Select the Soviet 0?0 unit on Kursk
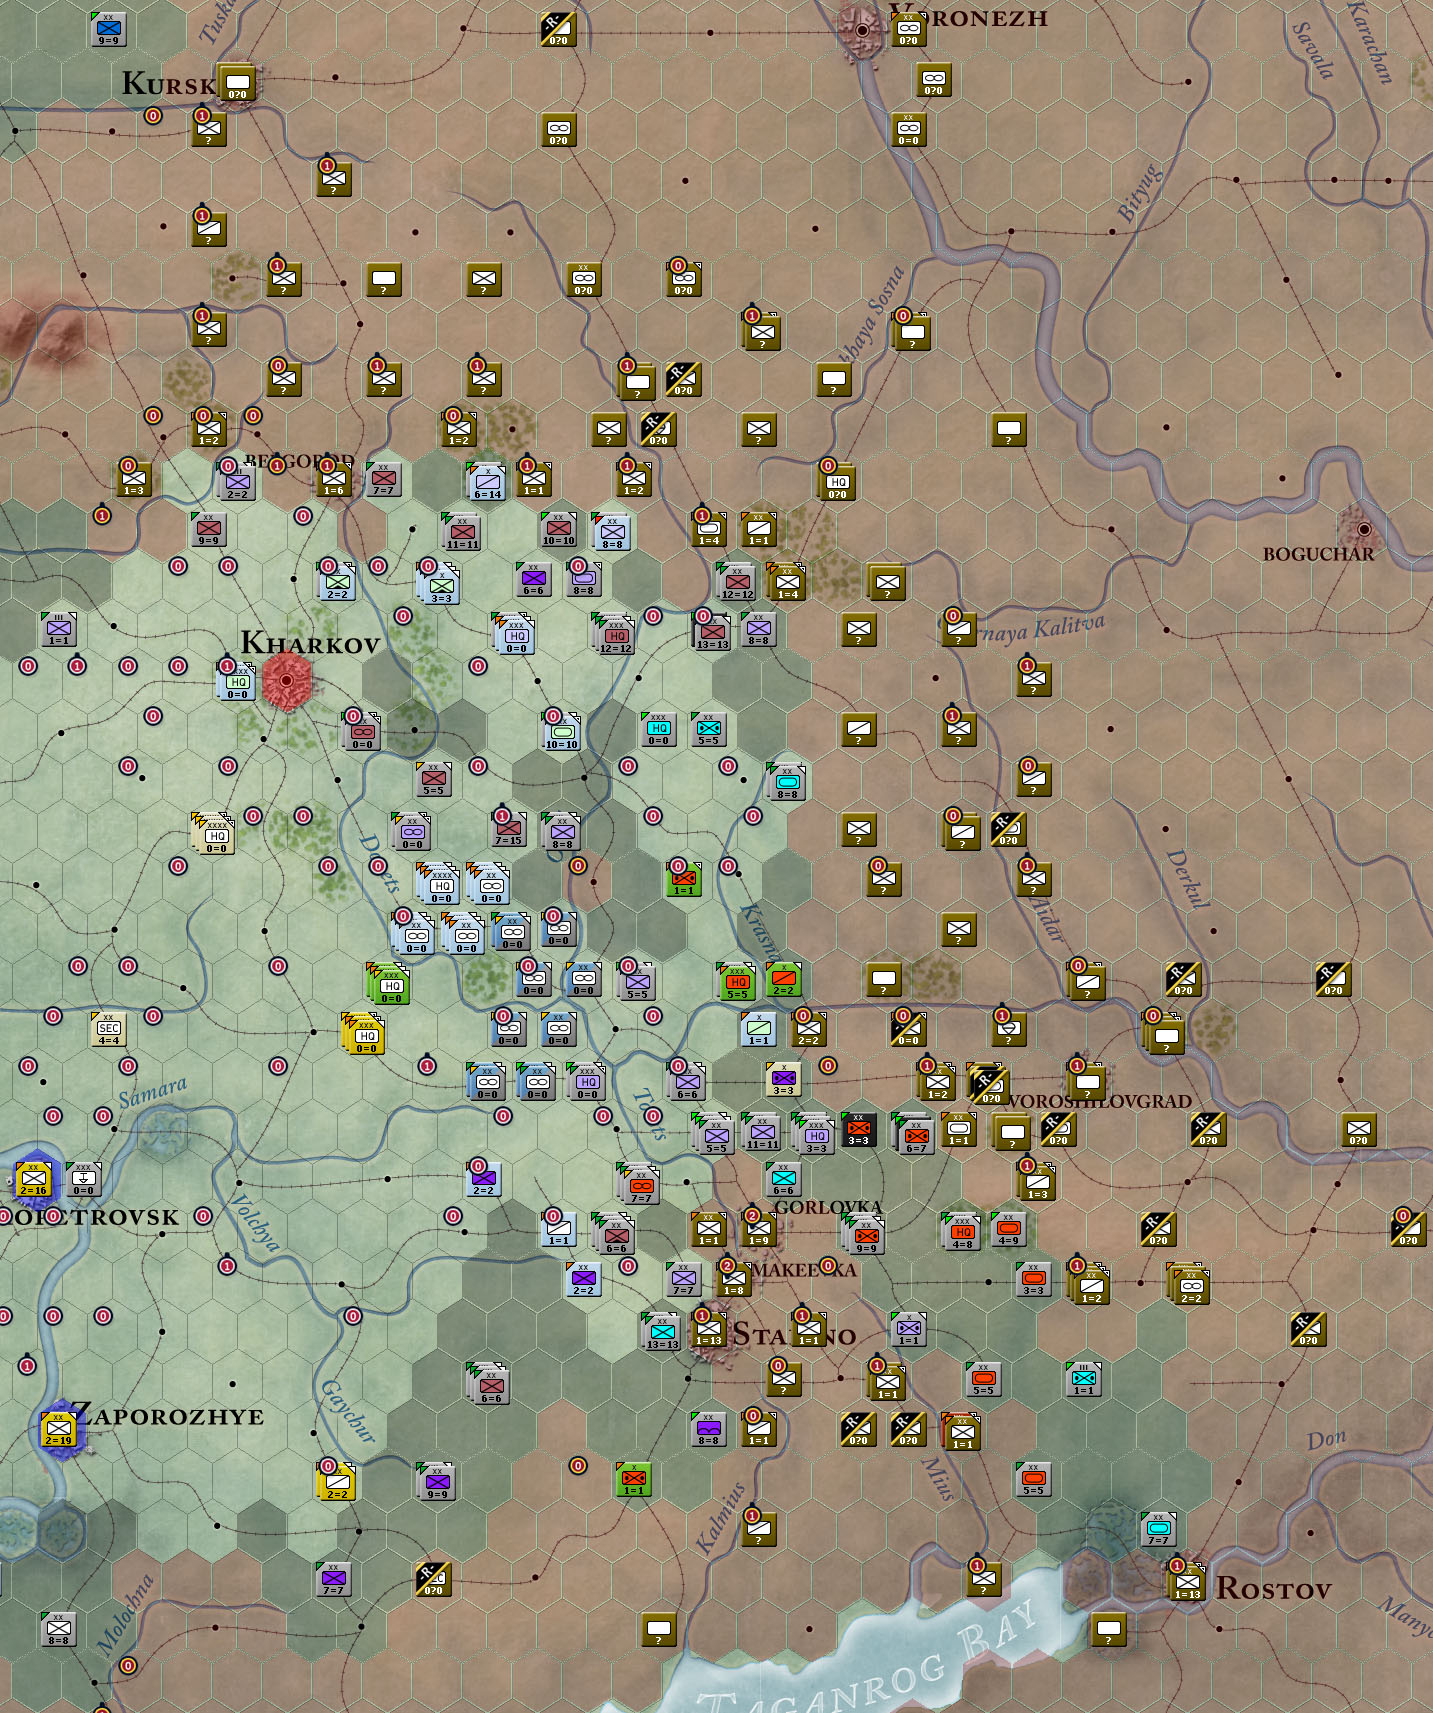This screenshot has width=1433, height=1713. (237, 84)
